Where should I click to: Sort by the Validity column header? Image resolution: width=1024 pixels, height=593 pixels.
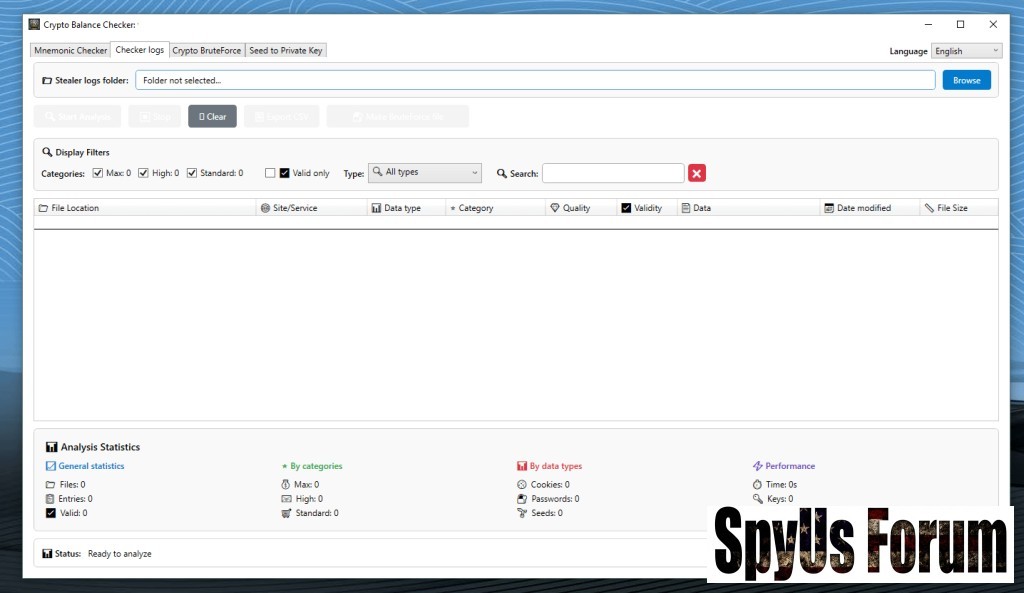click(x=646, y=208)
